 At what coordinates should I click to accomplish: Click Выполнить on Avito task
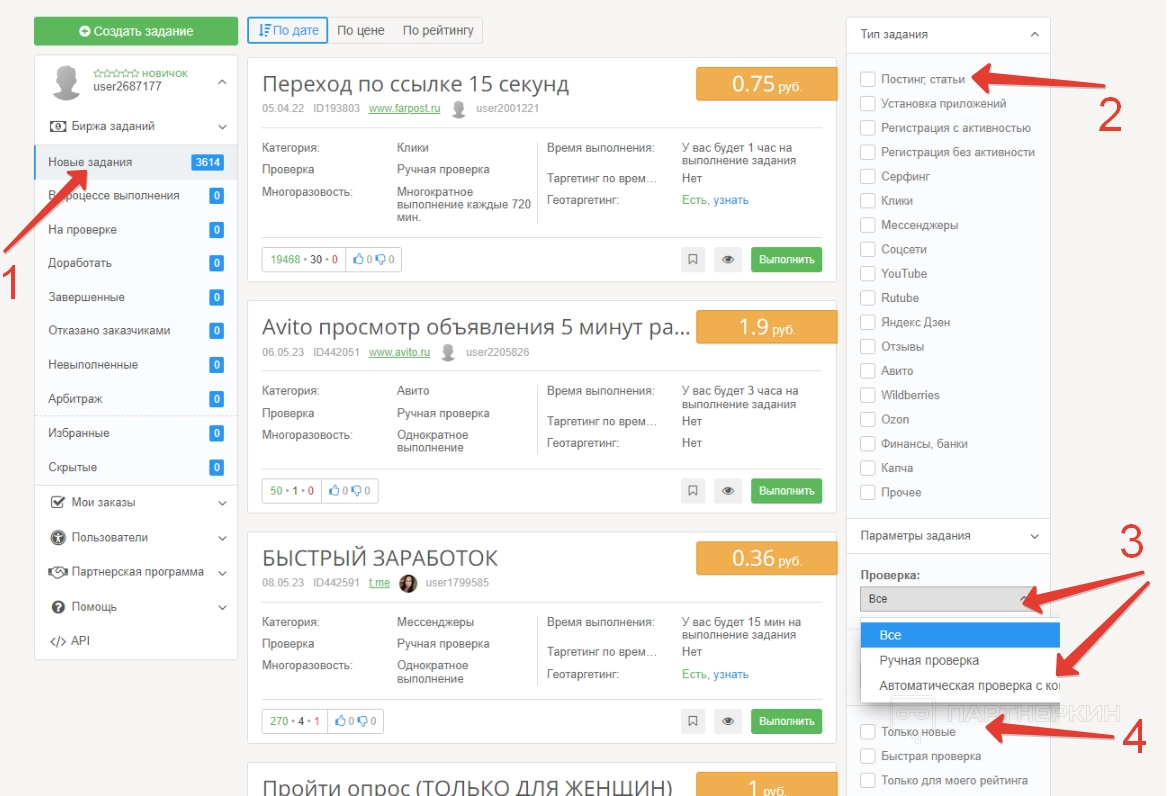click(786, 491)
